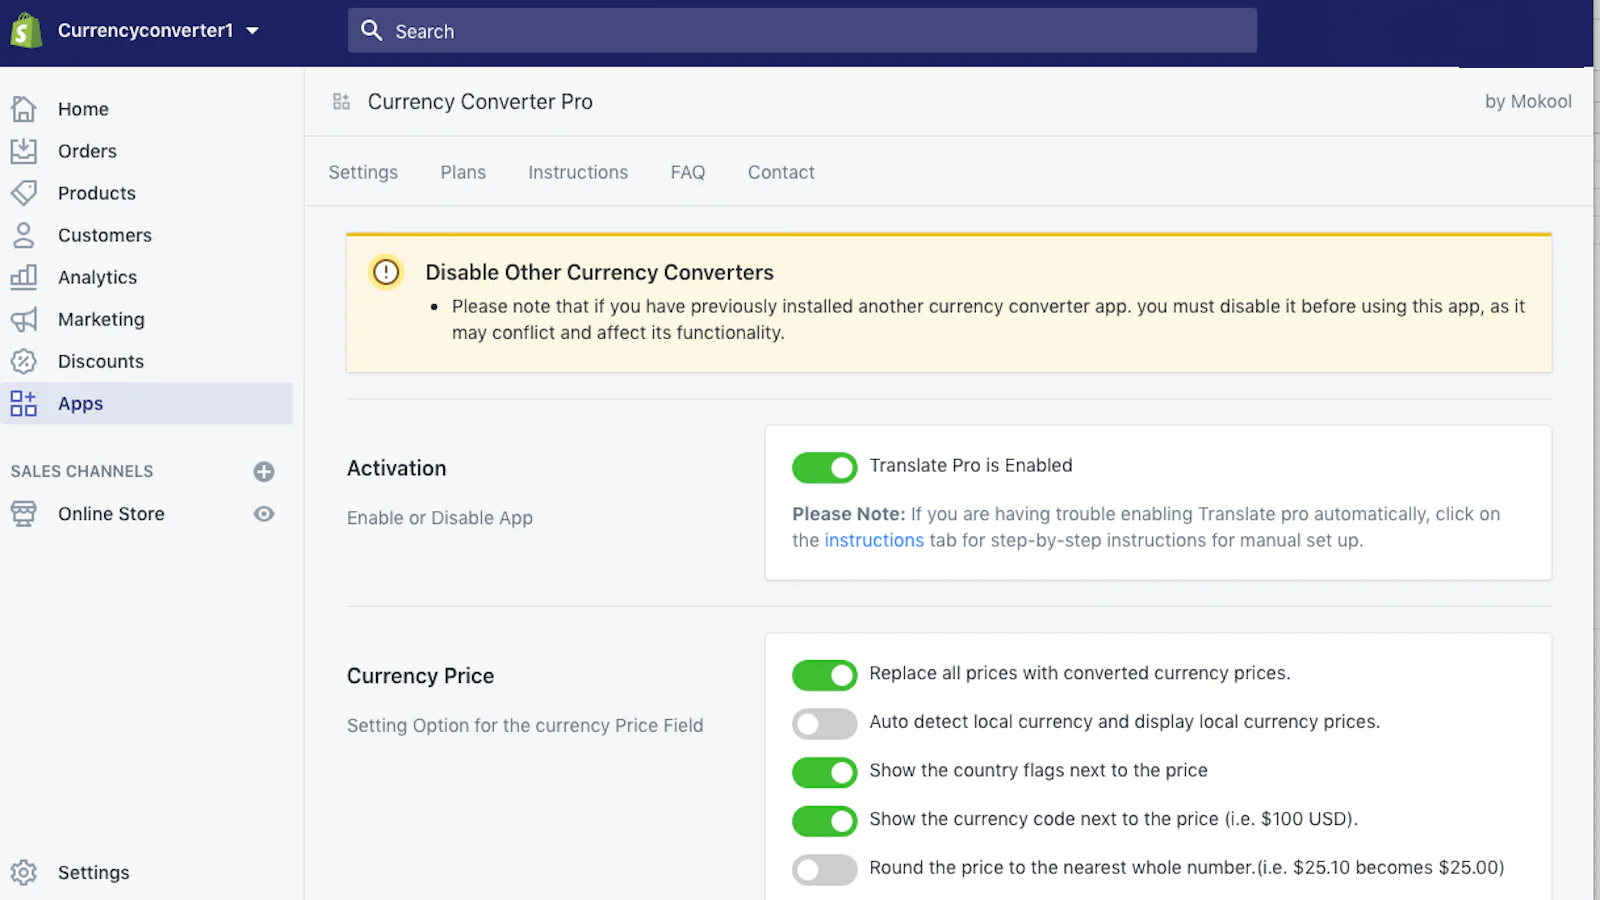Click the Customers person icon
The height and width of the screenshot is (900, 1600).
point(24,235)
